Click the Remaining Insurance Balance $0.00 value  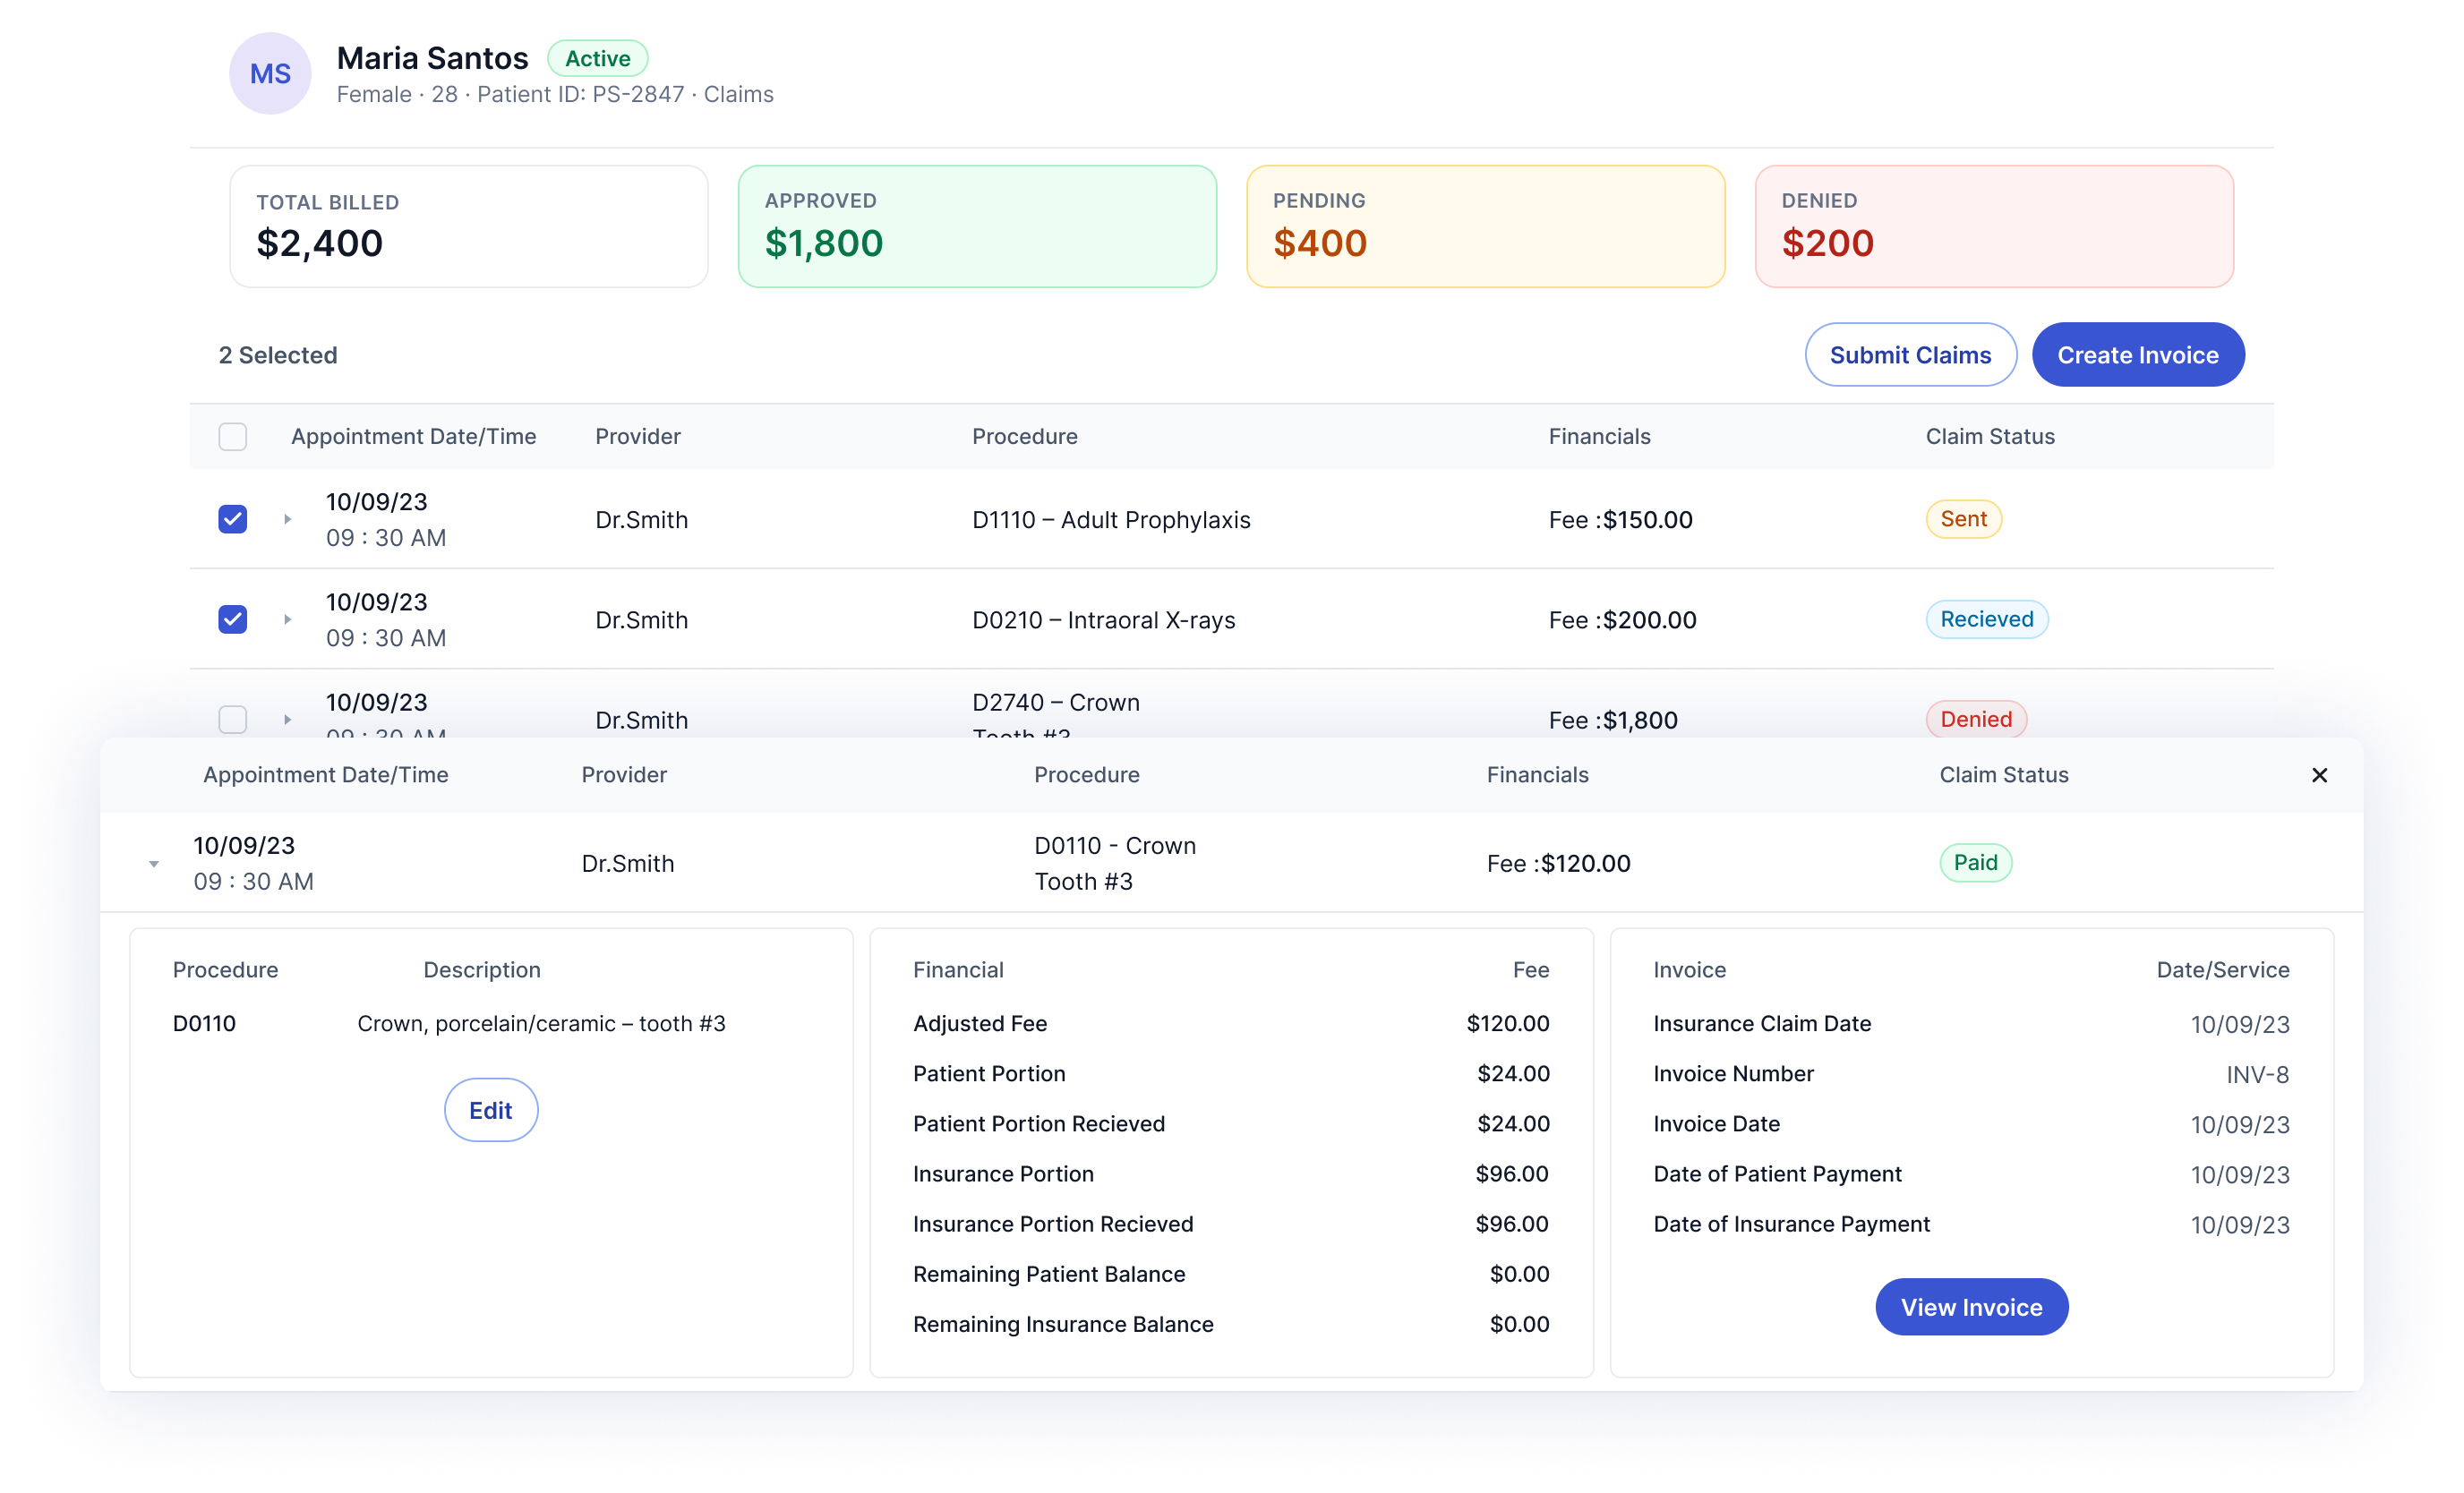point(1519,1324)
